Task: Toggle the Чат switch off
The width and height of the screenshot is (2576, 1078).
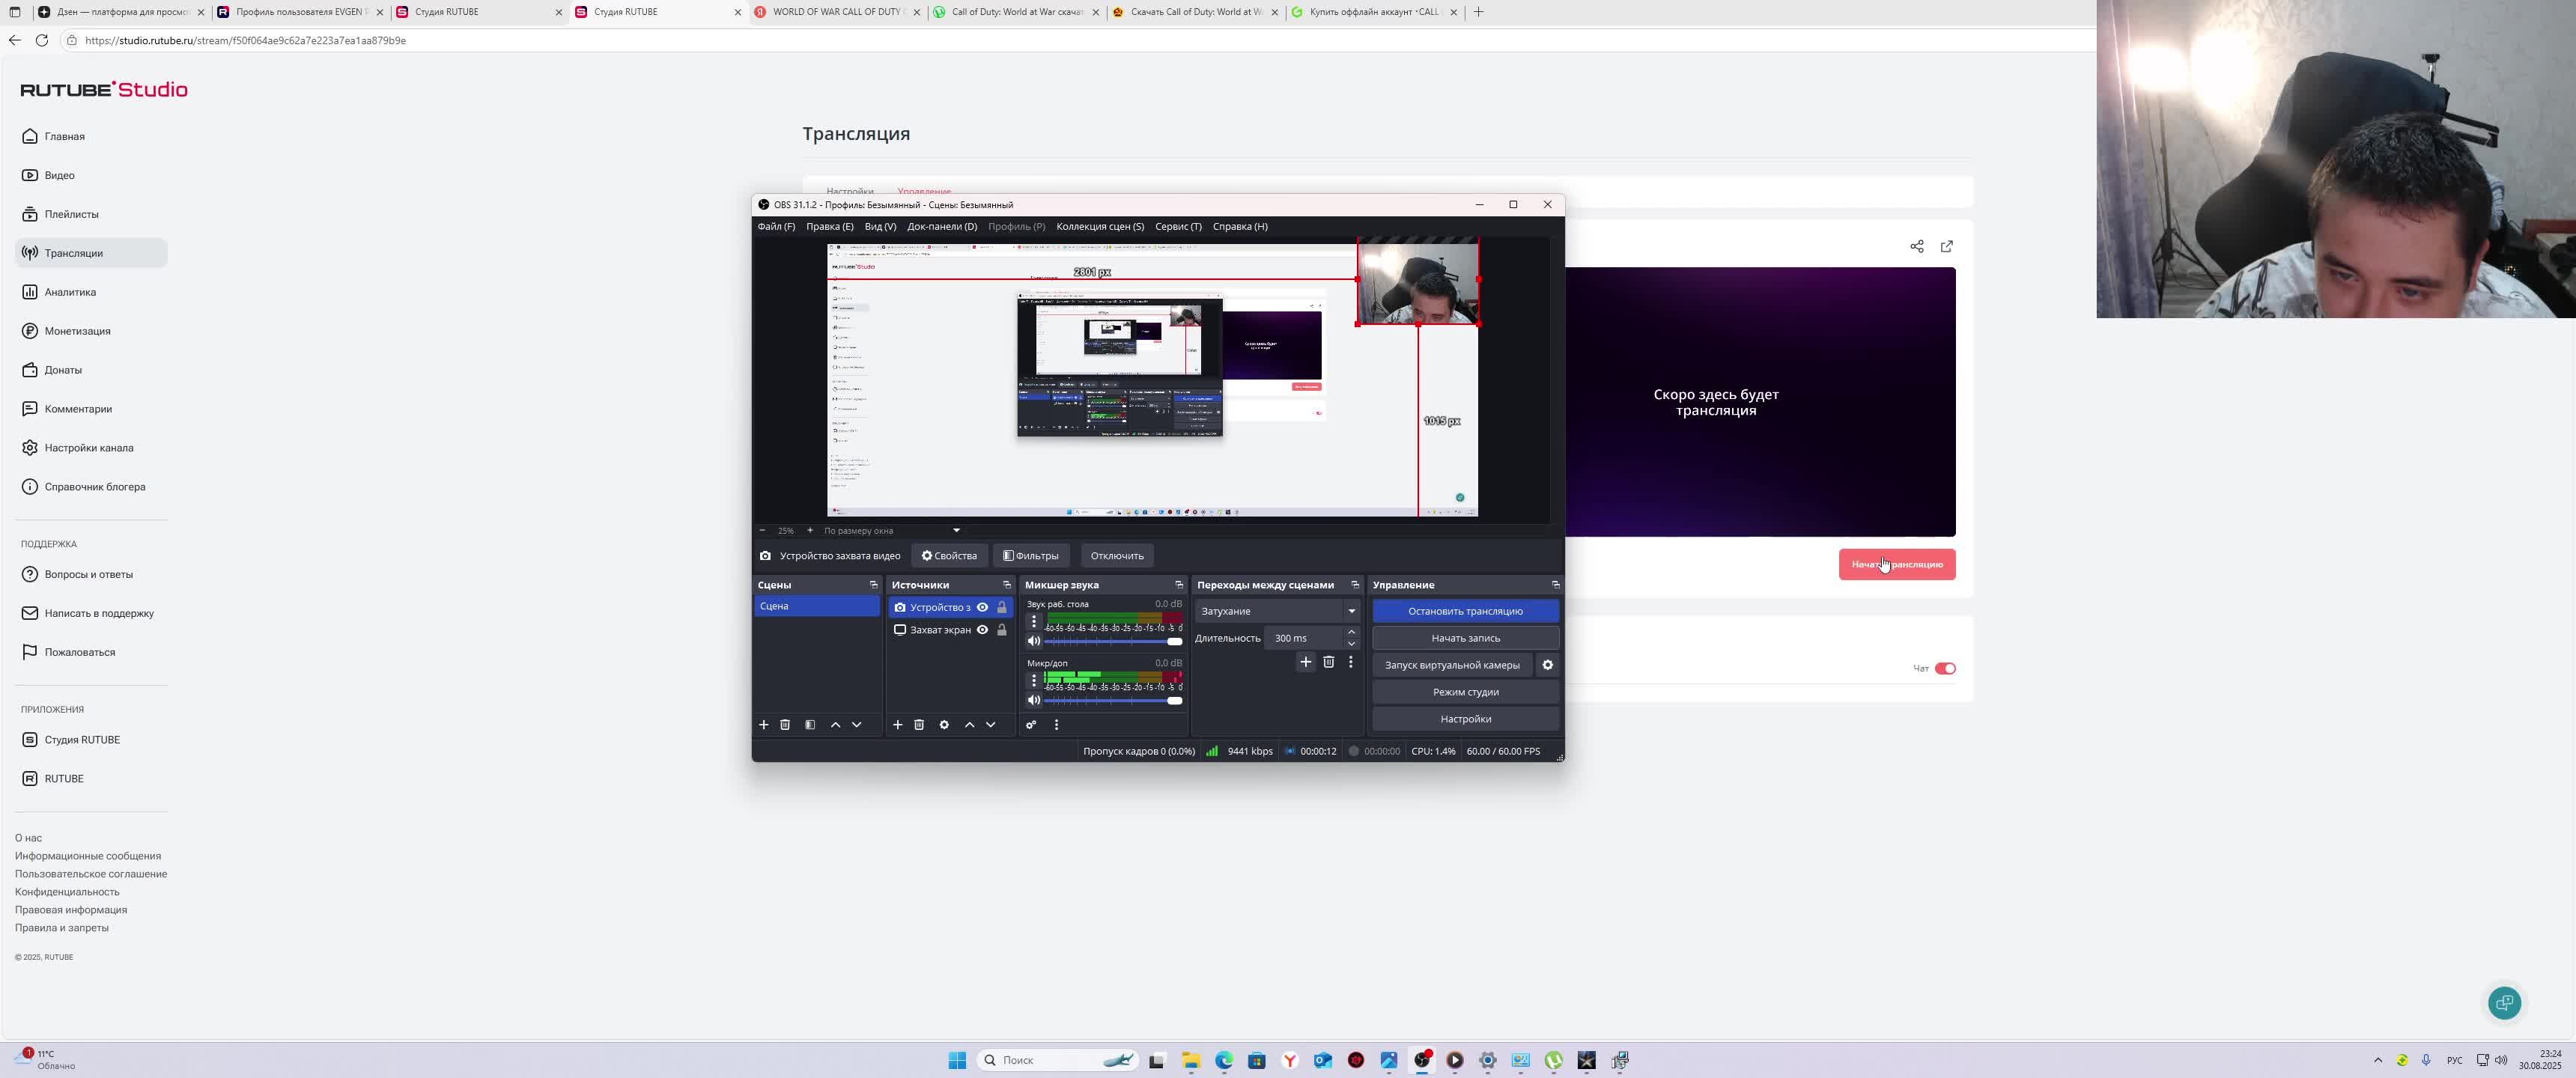Action: point(1945,669)
